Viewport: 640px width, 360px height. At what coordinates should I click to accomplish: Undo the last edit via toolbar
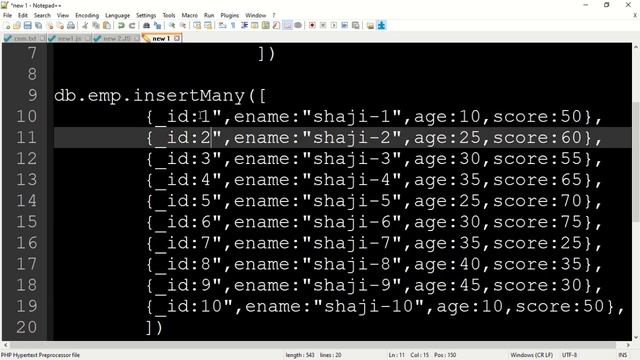click(x=121, y=25)
